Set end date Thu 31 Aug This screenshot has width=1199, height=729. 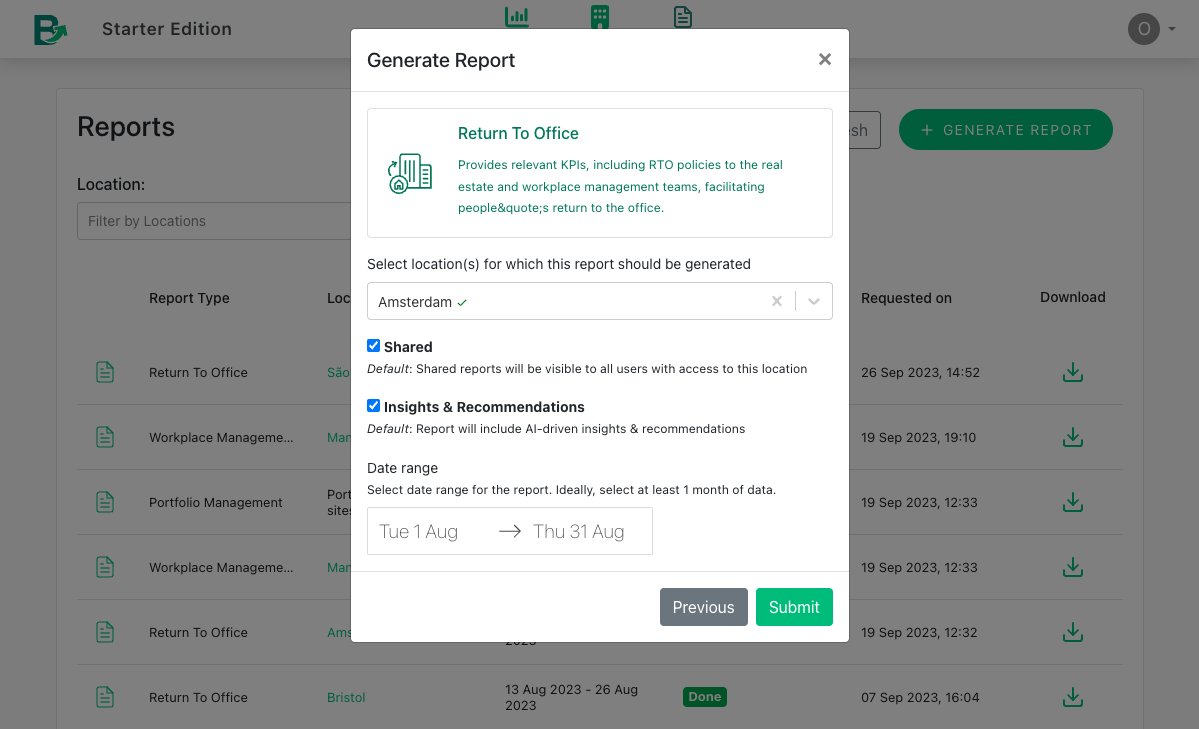coord(579,532)
